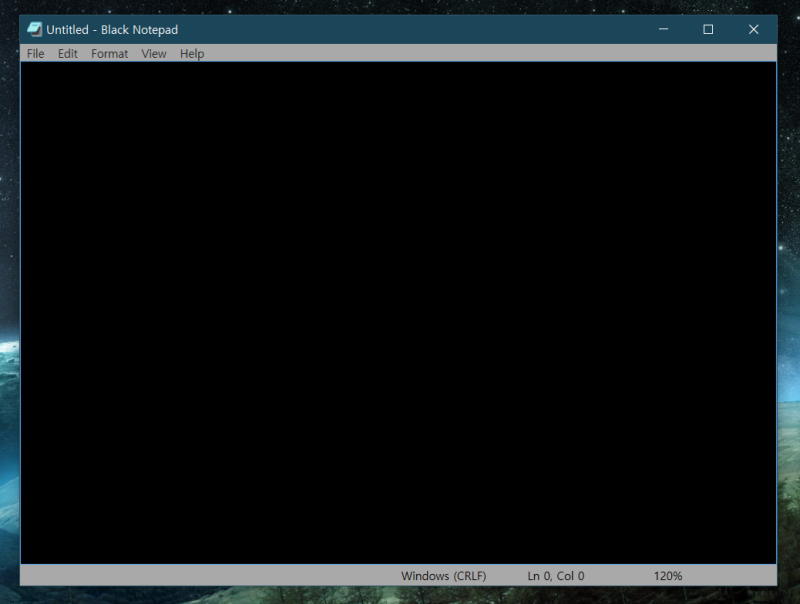Minimize the Black Notepad window
800x604 pixels.
[x=663, y=29]
